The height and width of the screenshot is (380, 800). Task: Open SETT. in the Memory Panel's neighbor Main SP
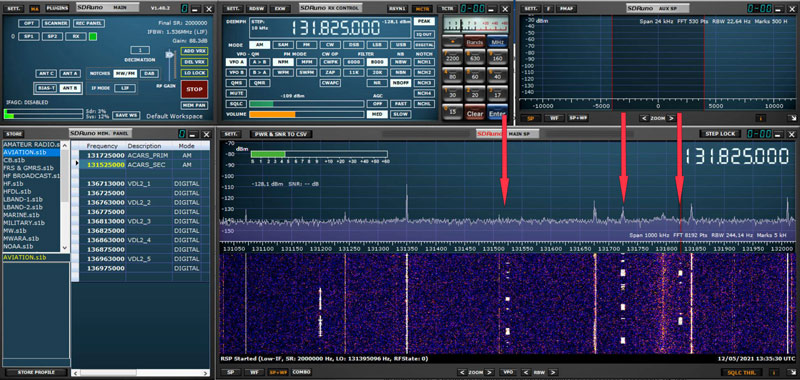(230, 134)
